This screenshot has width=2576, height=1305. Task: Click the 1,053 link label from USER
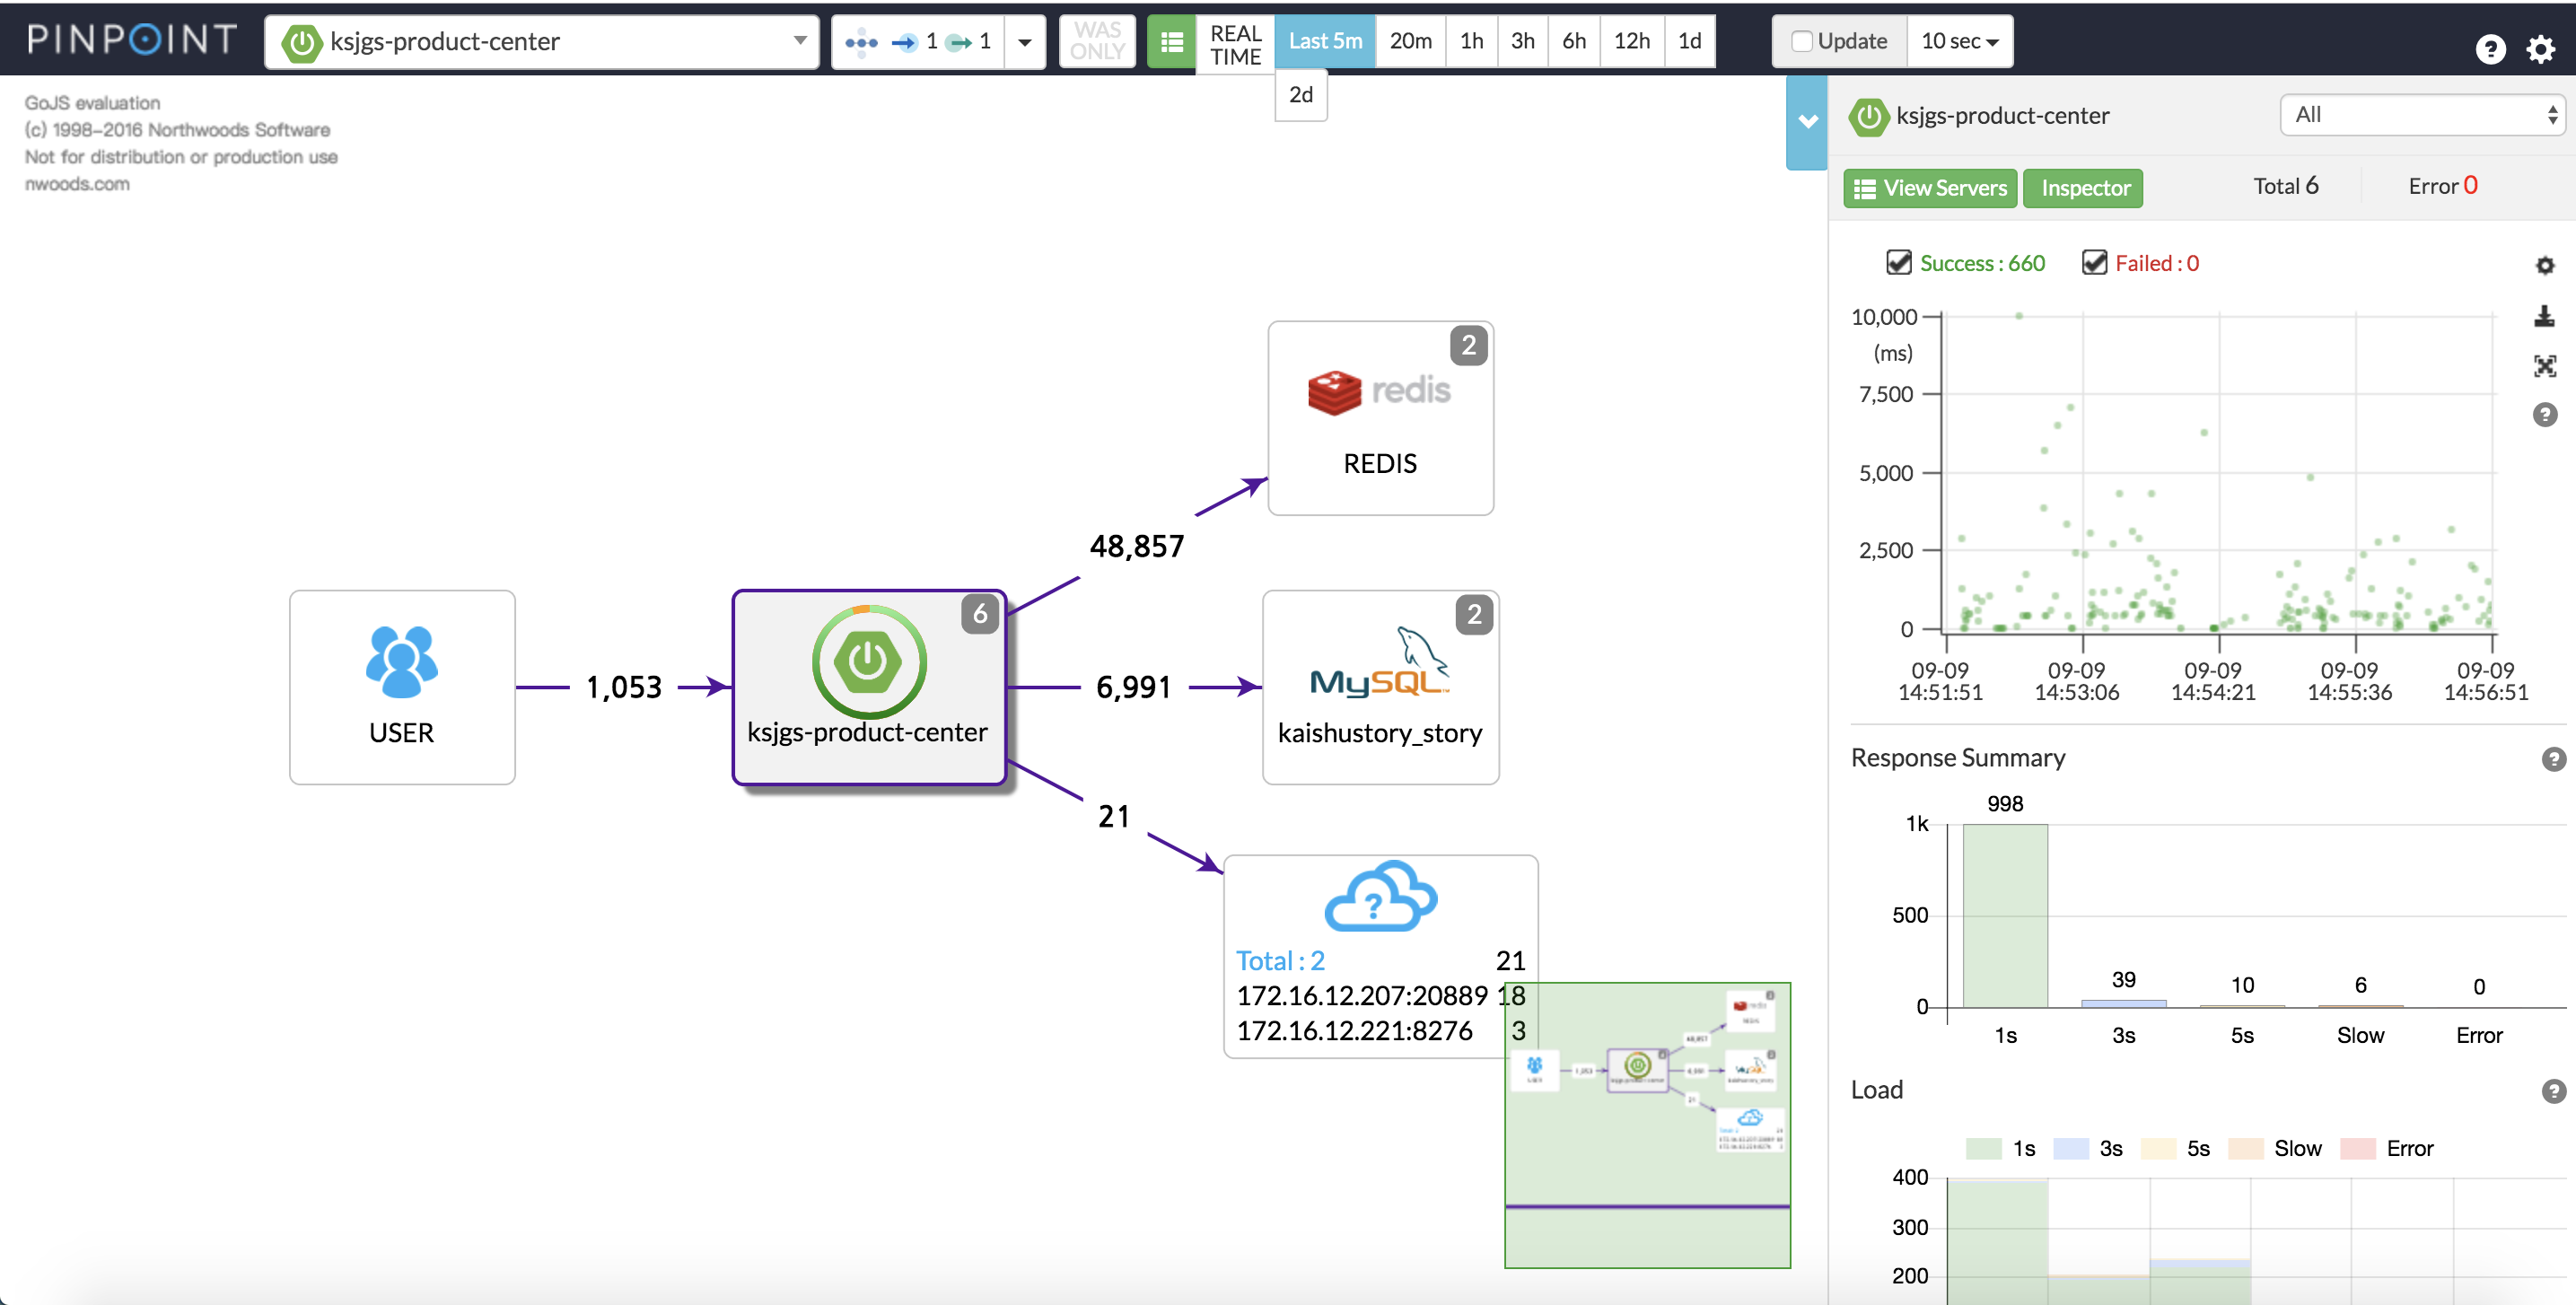click(624, 687)
